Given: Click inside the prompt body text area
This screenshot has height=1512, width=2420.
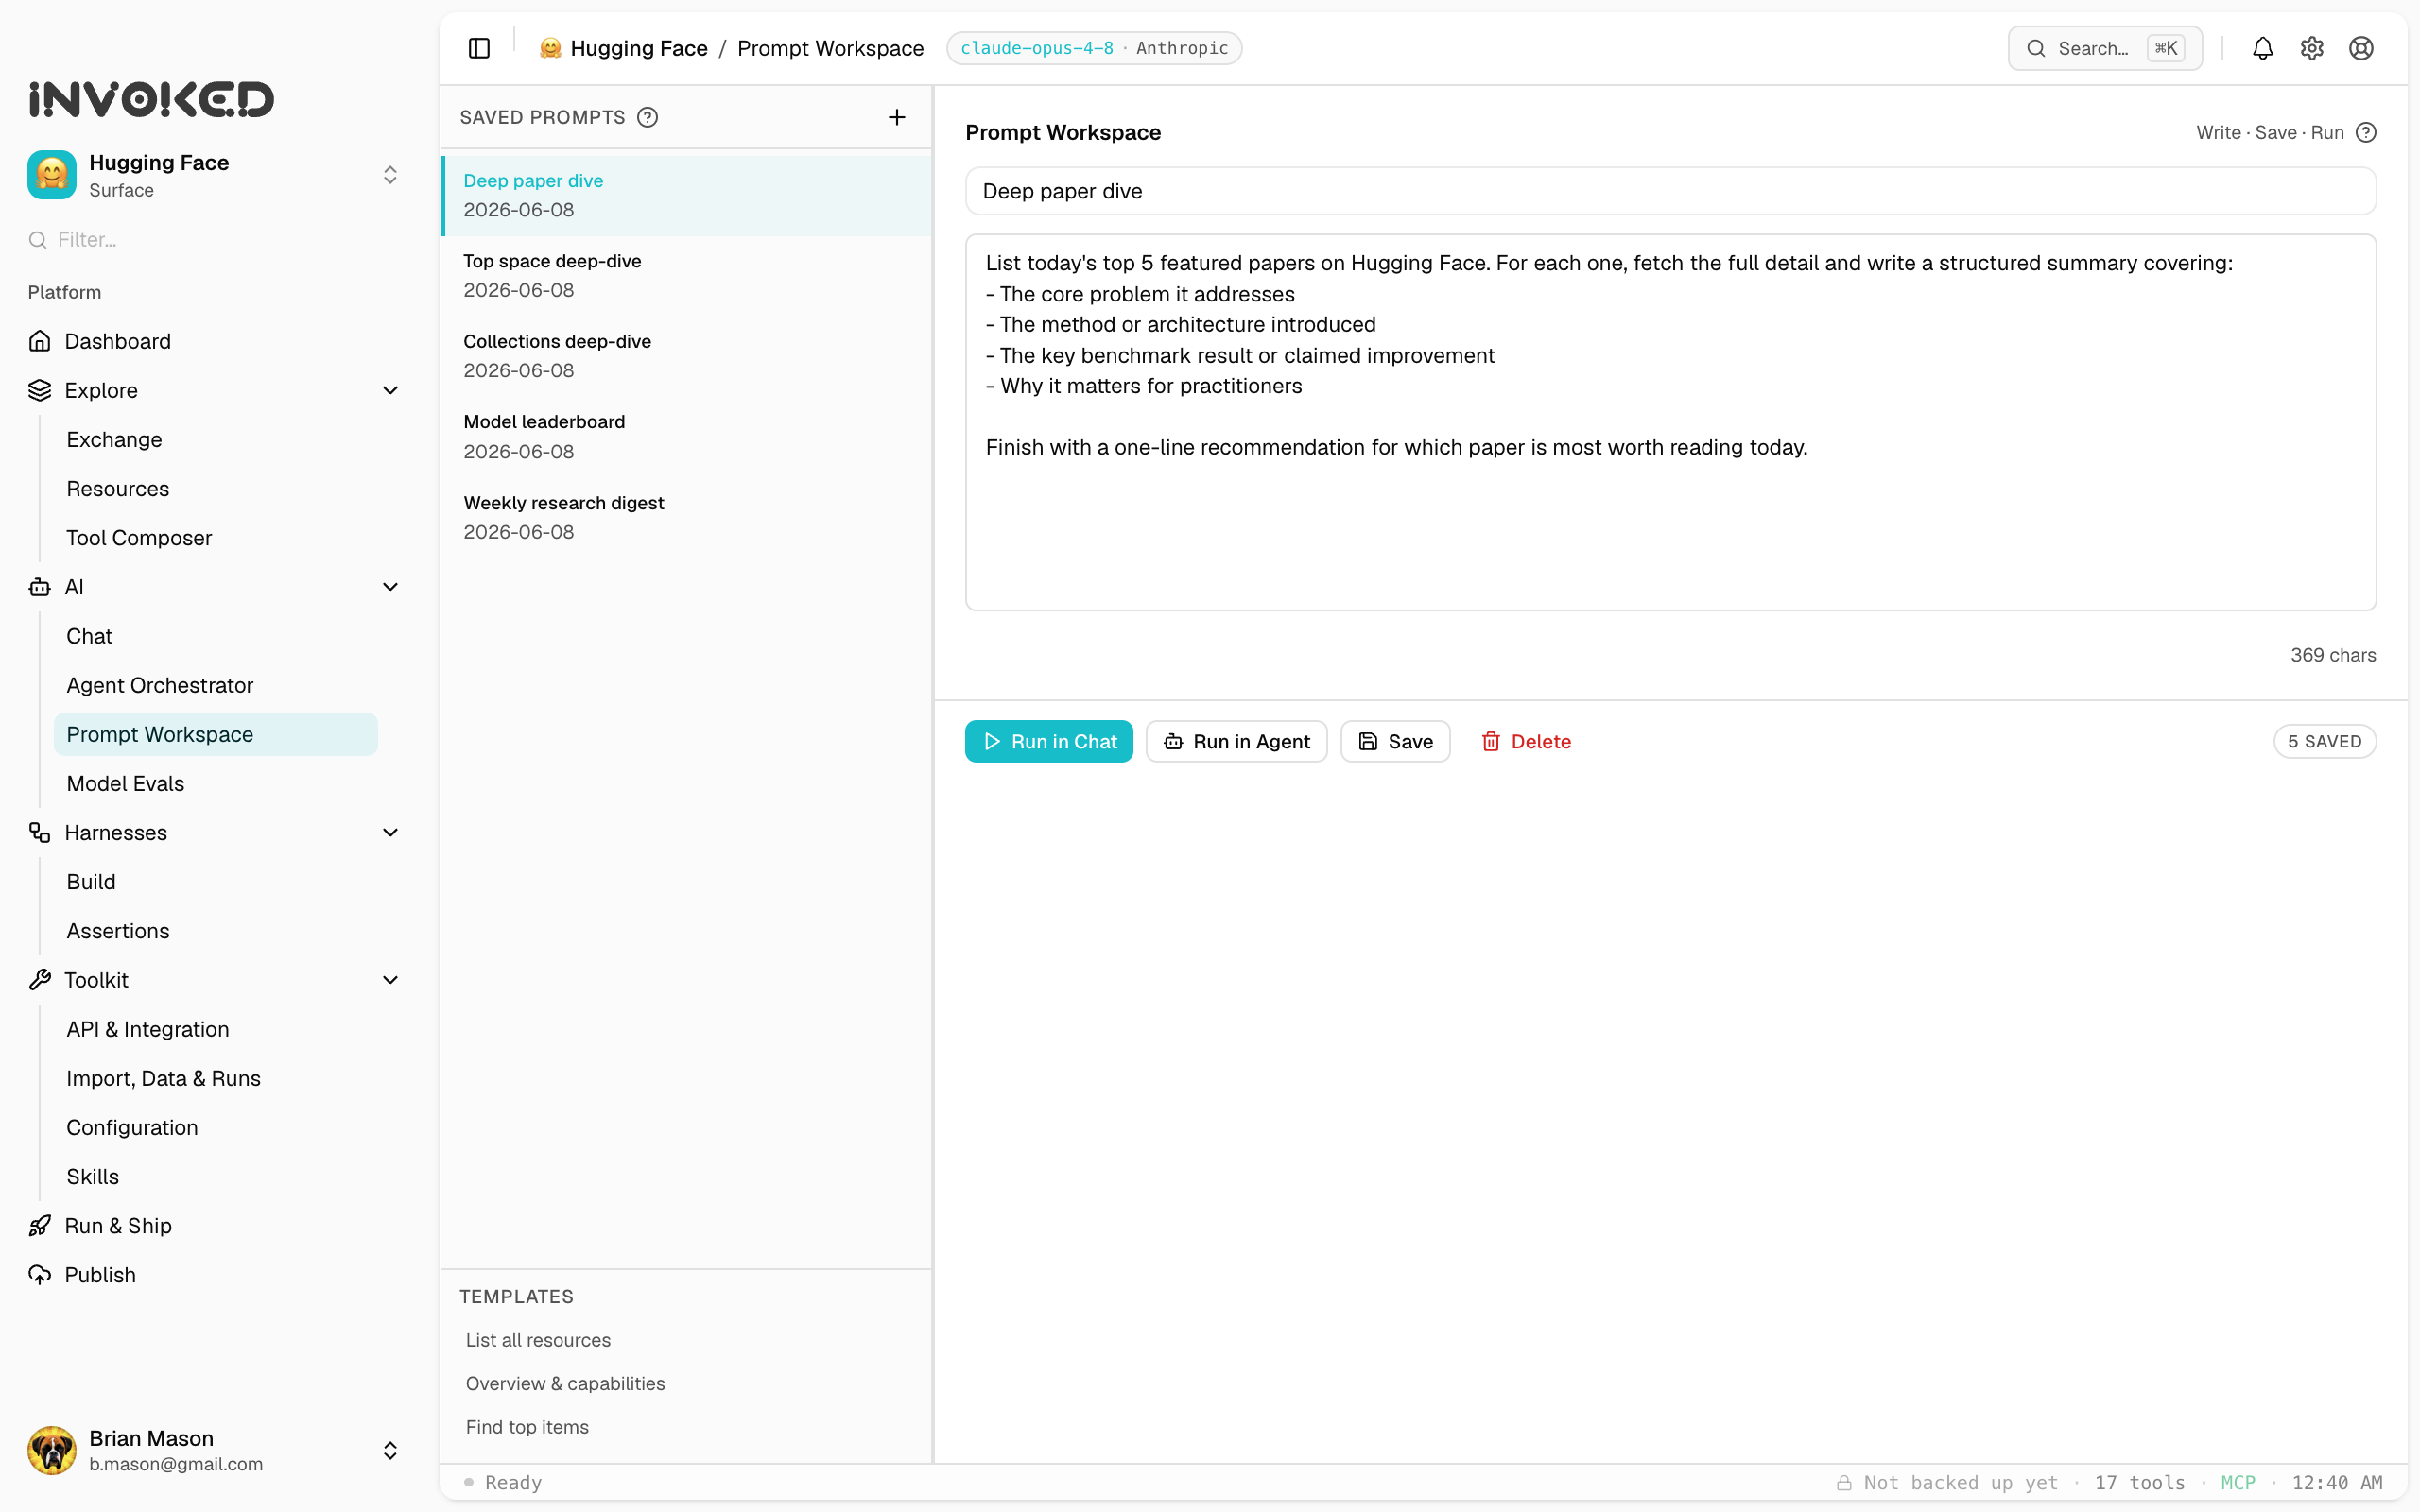Looking at the screenshot, I should click(x=1670, y=422).
